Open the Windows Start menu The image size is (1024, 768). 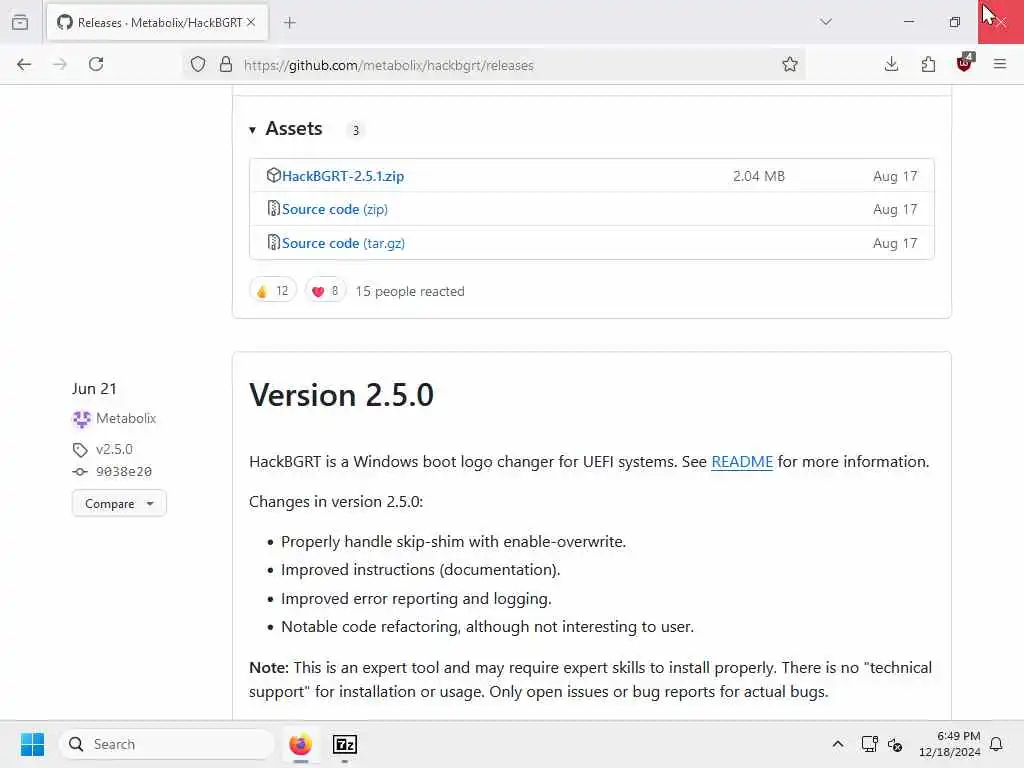[x=32, y=744]
